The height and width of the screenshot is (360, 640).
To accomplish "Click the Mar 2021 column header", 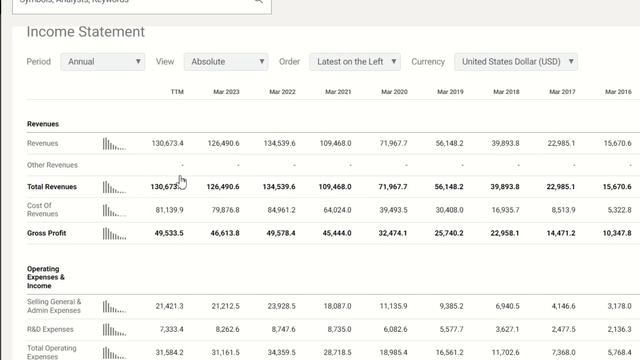I will [338, 92].
